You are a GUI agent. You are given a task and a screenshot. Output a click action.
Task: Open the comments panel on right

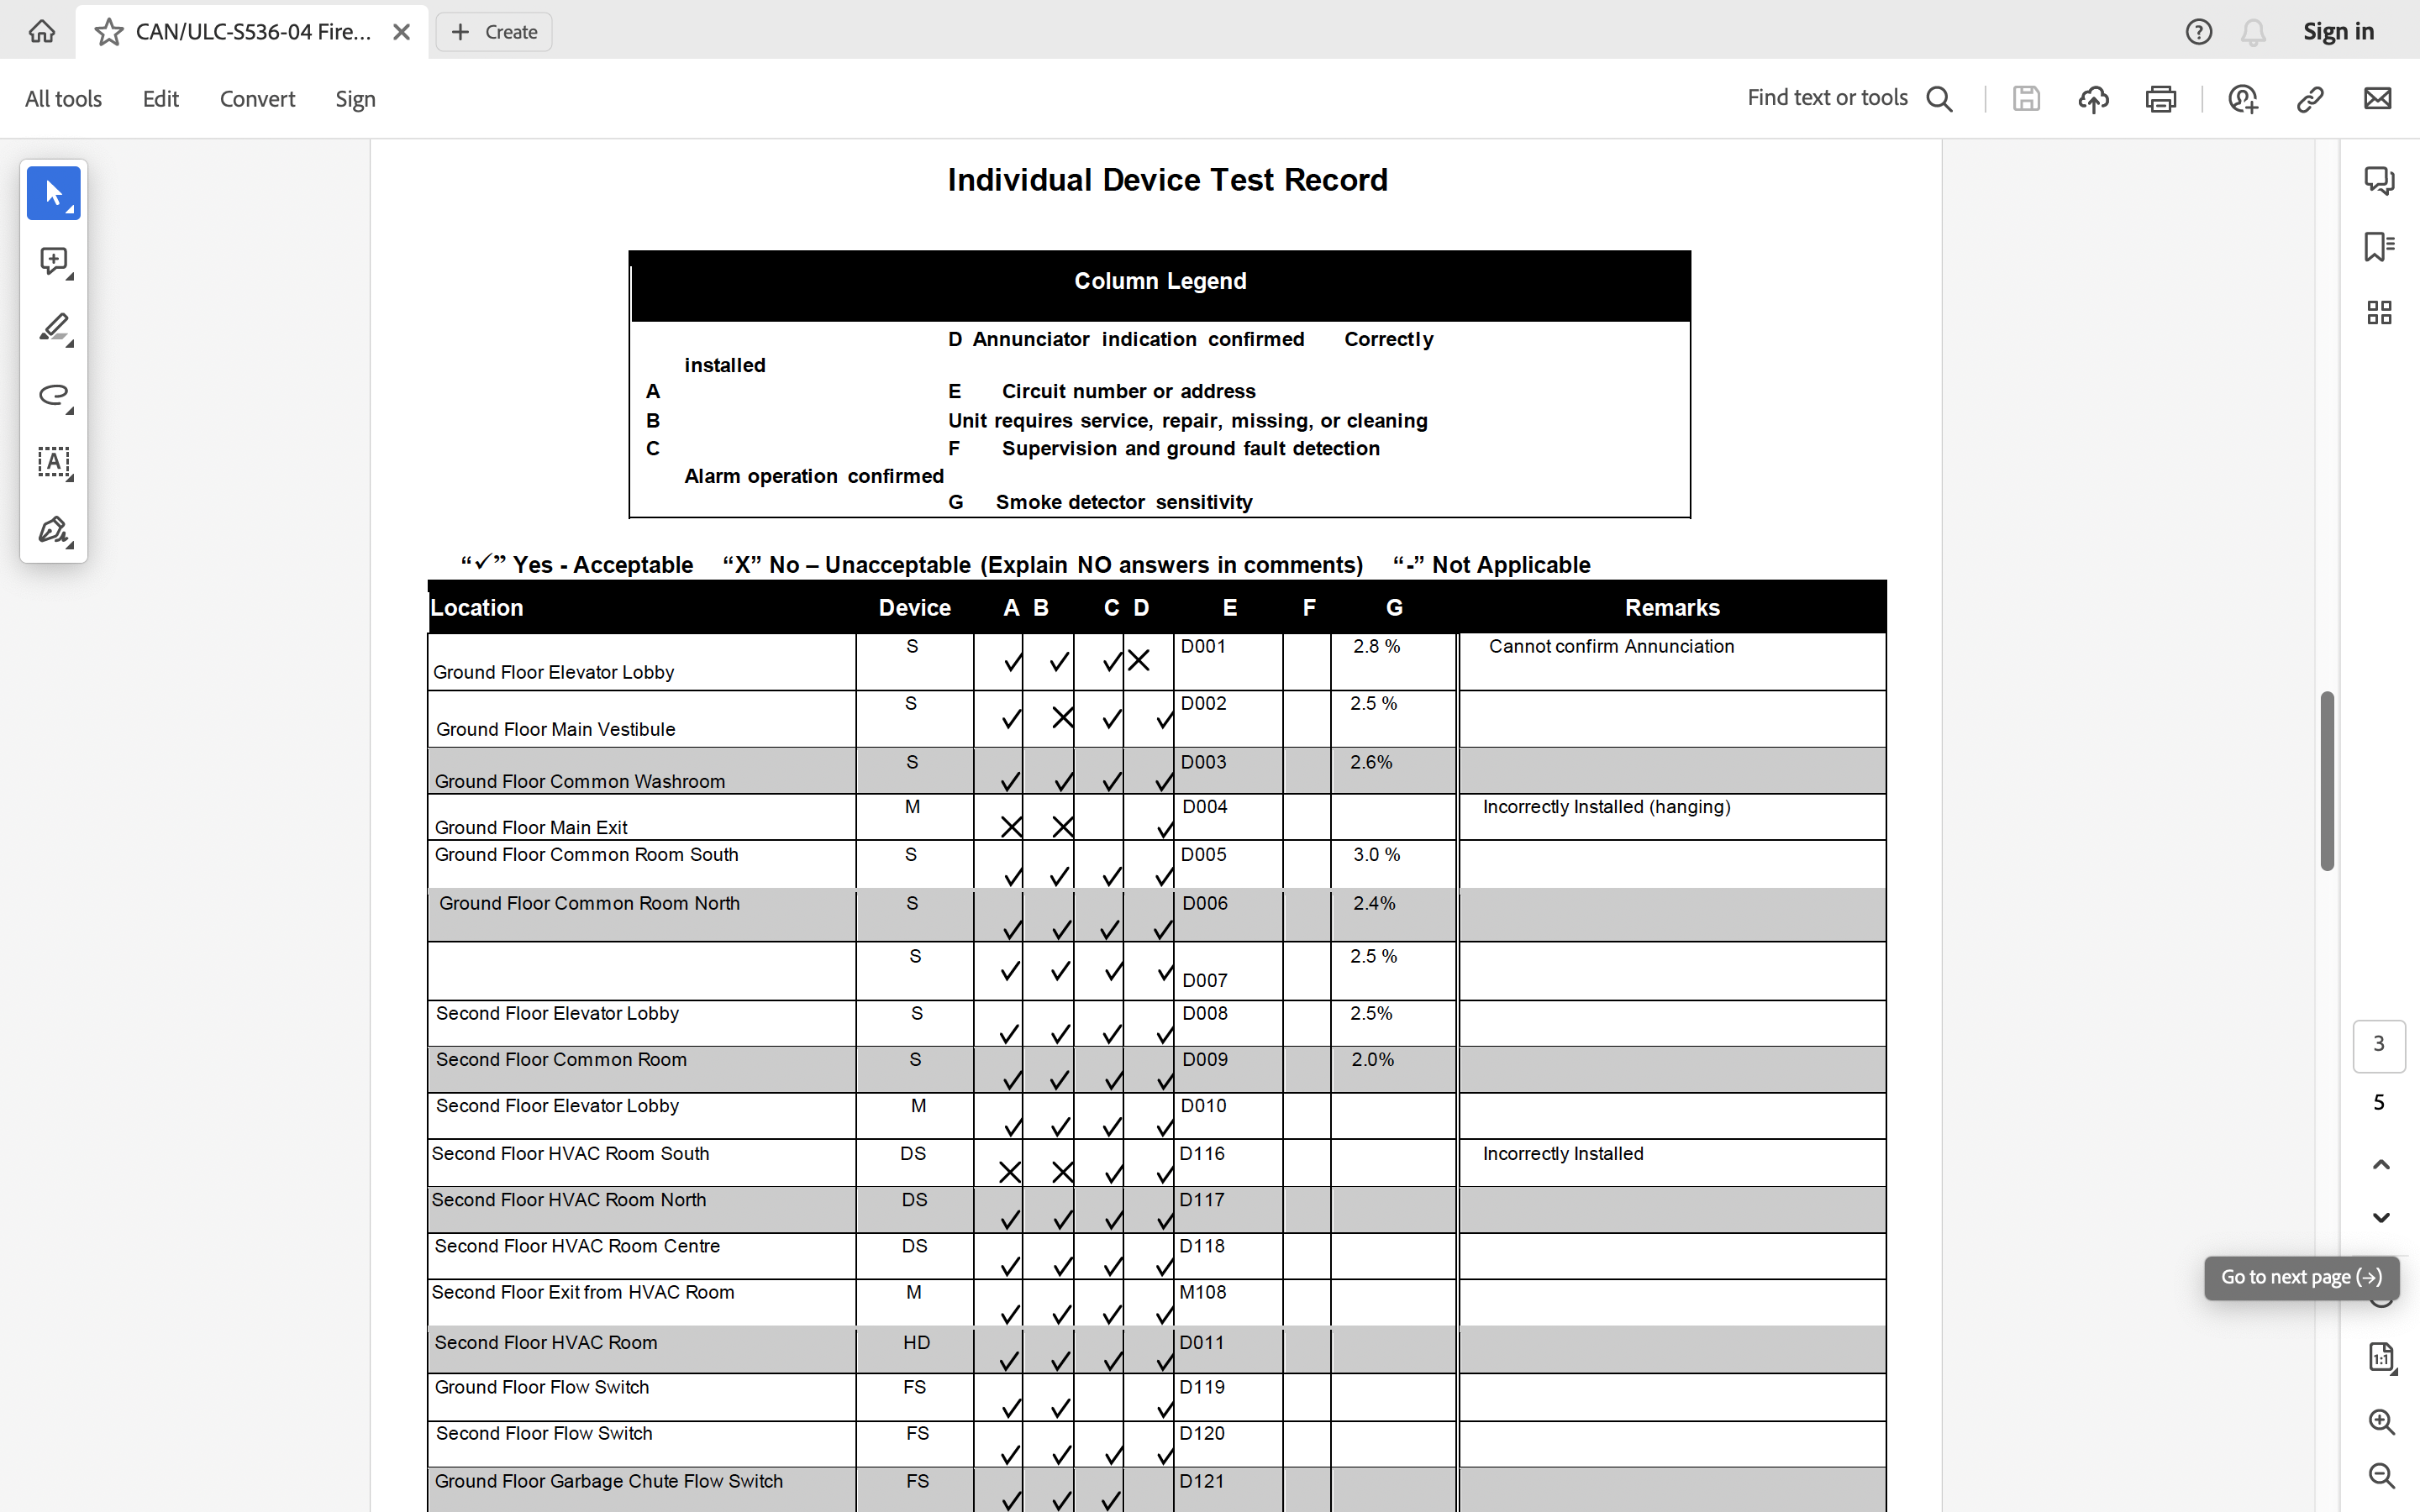2379,180
